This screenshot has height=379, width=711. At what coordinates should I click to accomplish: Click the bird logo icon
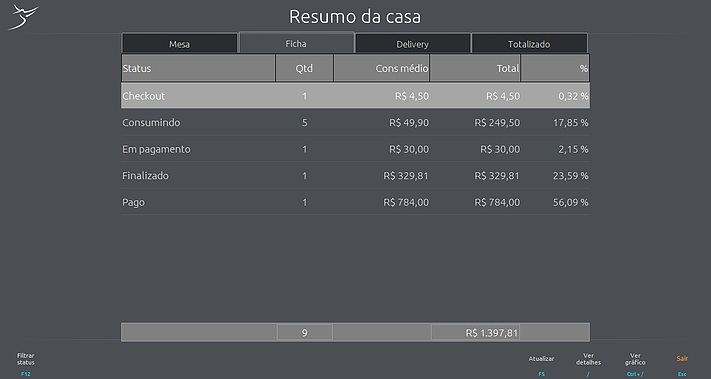click(23, 18)
